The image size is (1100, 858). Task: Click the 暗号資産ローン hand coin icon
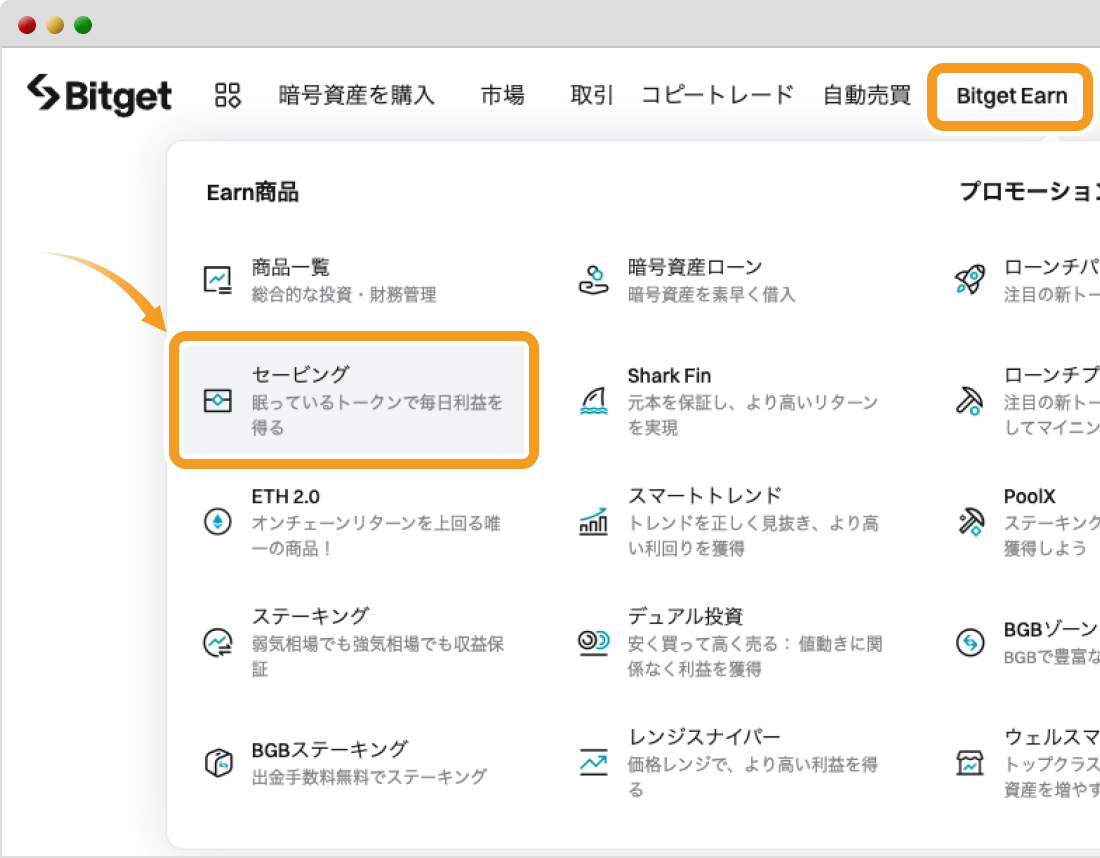click(x=593, y=280)
